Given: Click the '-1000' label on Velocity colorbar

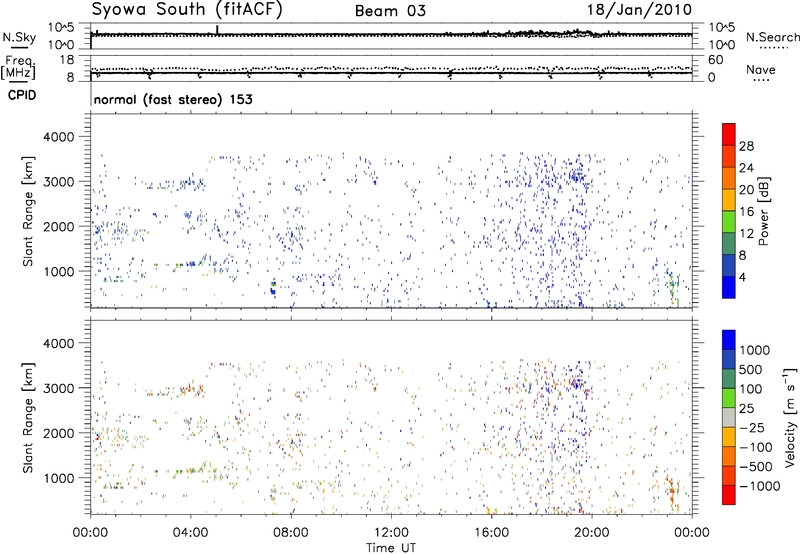Looking at the screenshot, I should (760, 486).
